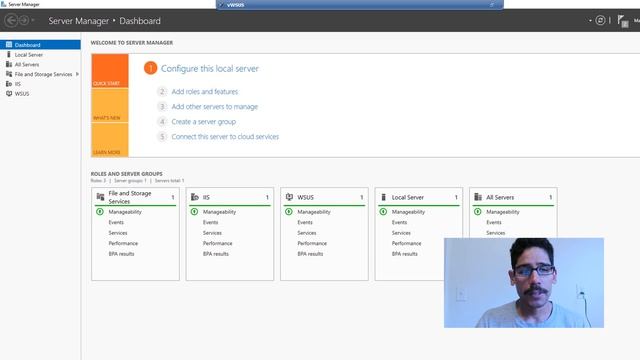Click Manageability status icon in All Servers tile
Image resolution: width=640 pixels, height=360 pixels.
[478, 211]
